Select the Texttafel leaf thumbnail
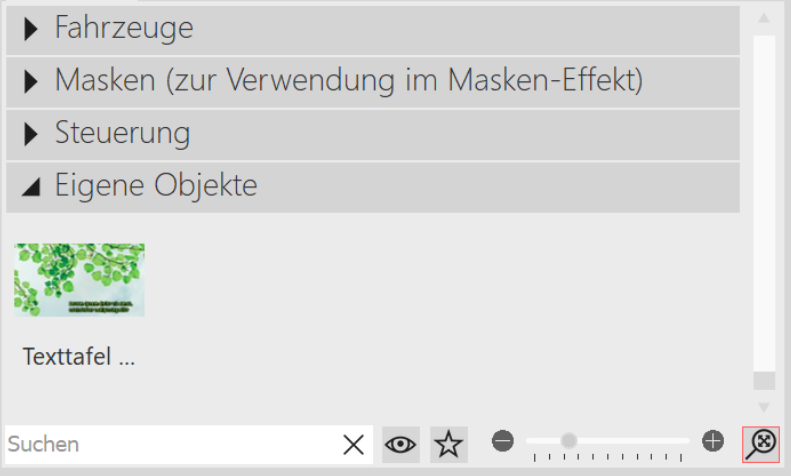Image resolution: width=791 pixels, height=476 pixels. (x=79, y=280)
